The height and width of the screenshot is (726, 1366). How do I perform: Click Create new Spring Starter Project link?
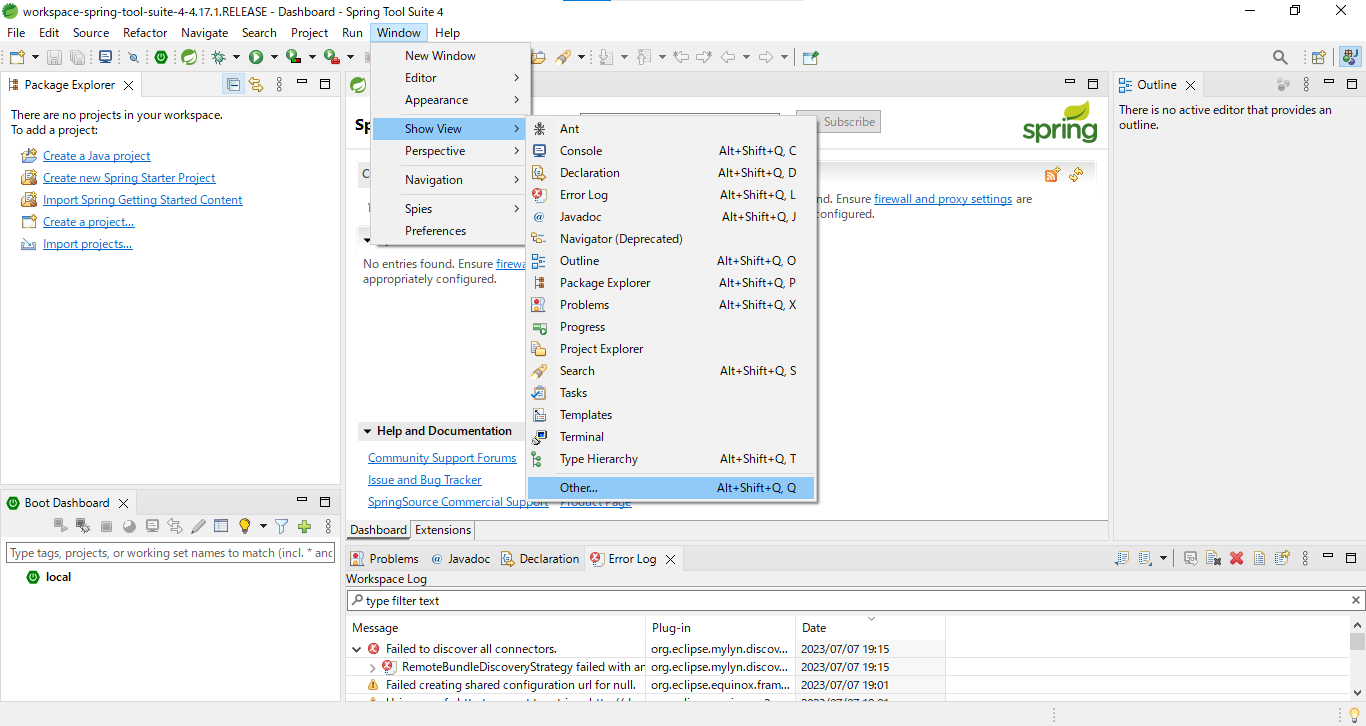click(x=129, y=178)
